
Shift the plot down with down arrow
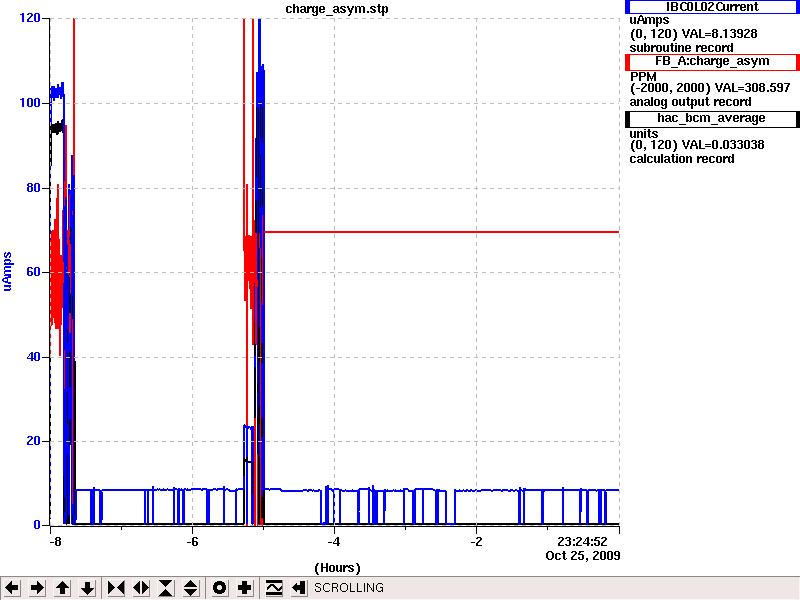(x=88, y=588)
